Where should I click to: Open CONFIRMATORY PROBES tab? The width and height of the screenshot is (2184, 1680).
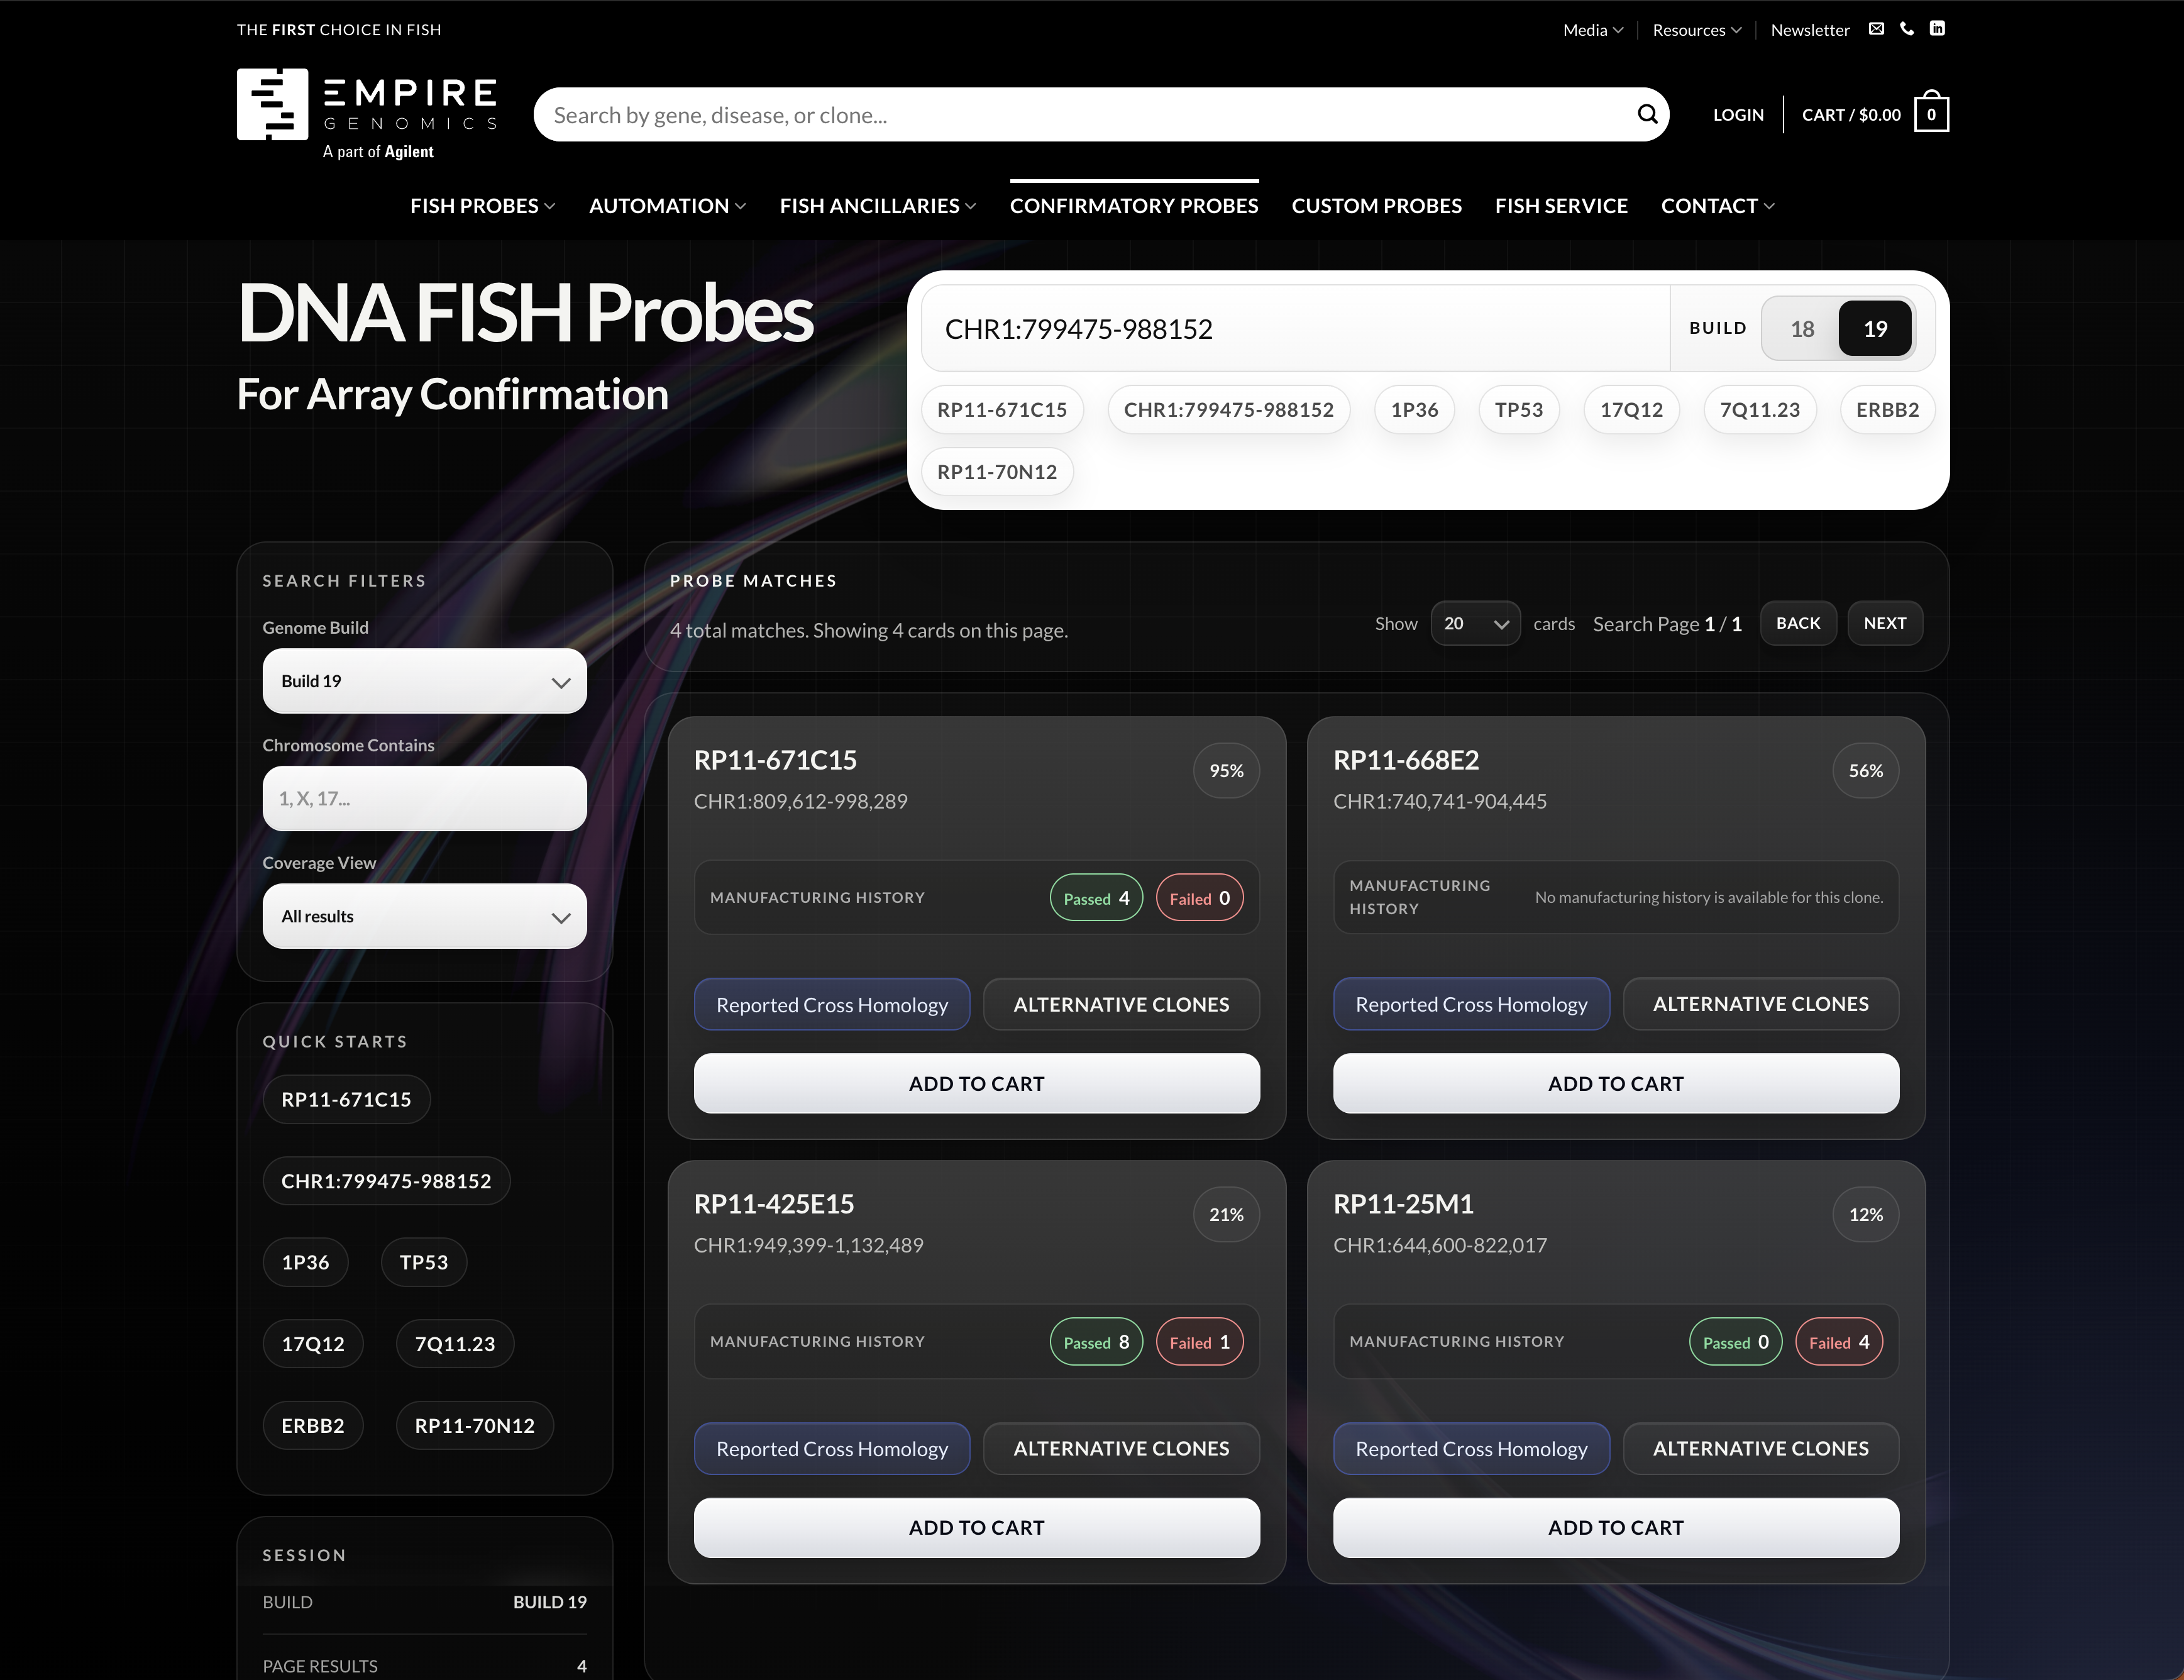pyautogui.click(x=1134, y=206)
